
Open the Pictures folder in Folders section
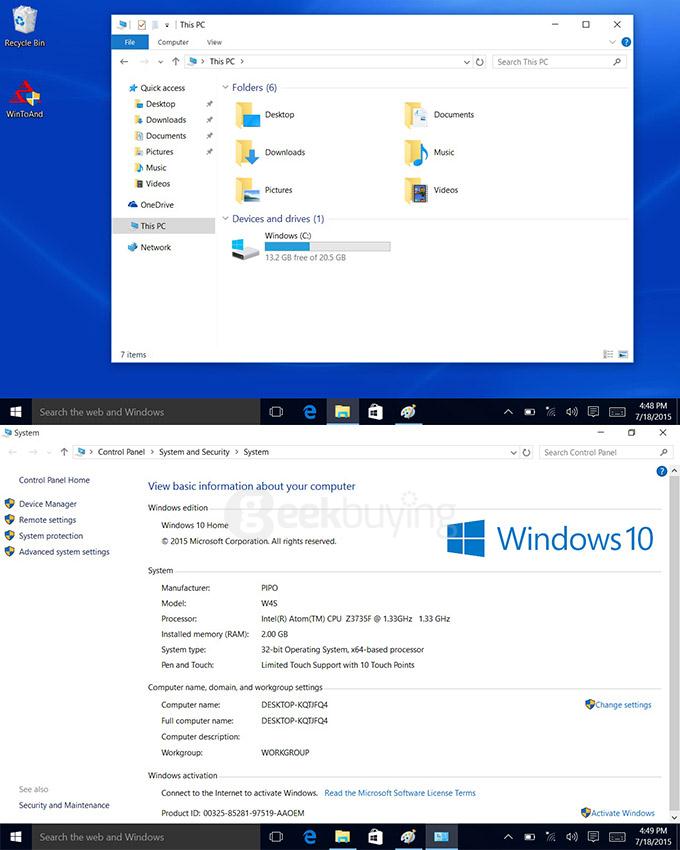pyautogui.click(x=264, y=190)
